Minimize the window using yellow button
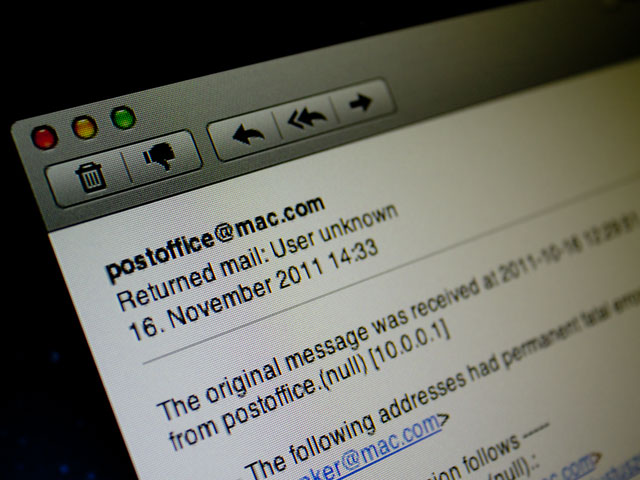Viewport: 640px width, 480px height. (x=85, y=127)
